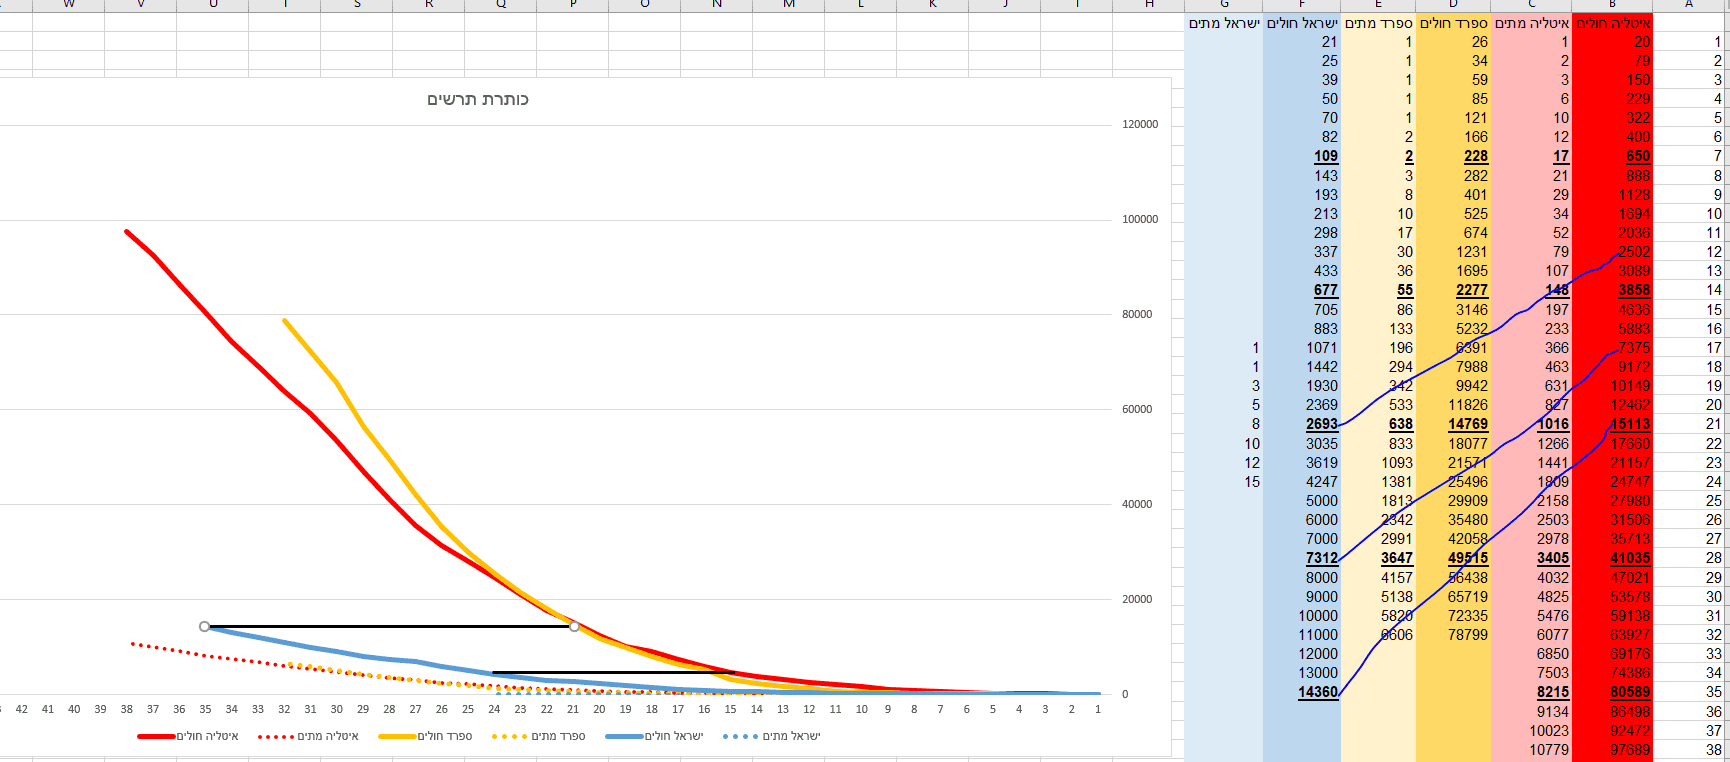The height and width of the screenshot is (762, 1730).
Task: Click the איטליה מתים legend entry
Action: 308,736
